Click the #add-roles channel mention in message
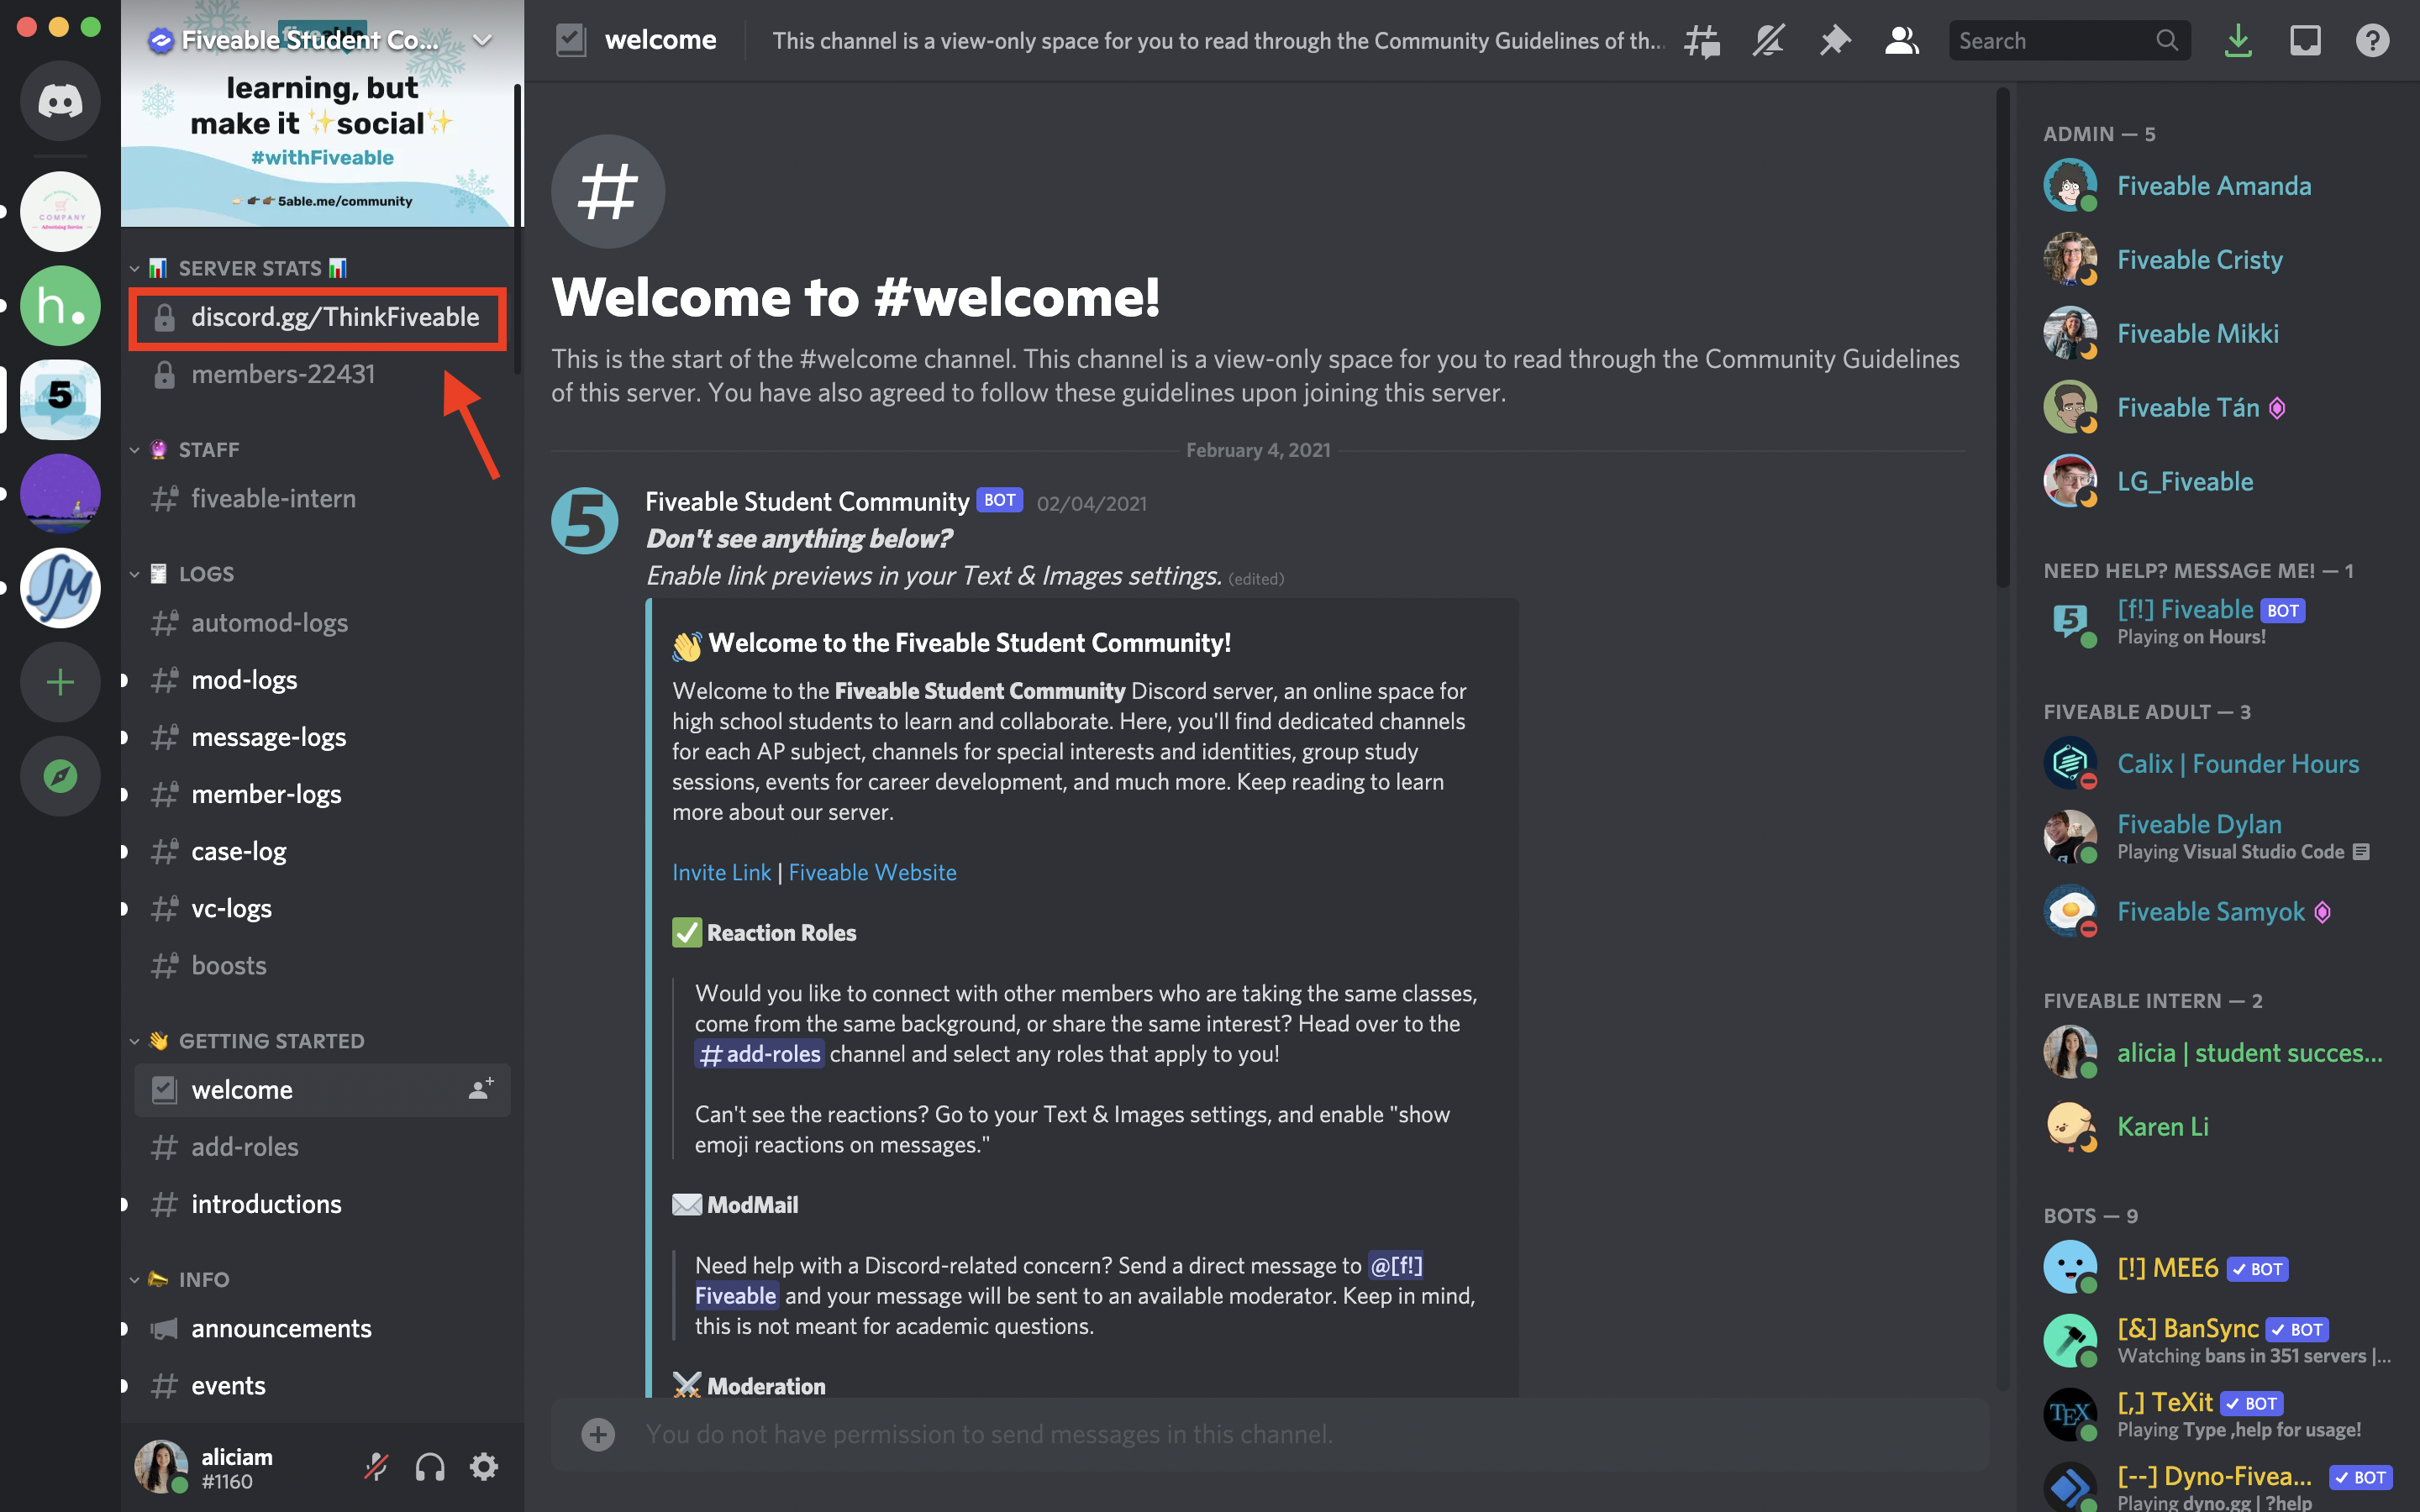Screen dimensions: 2420x1512 click(x=759, y=1054)
